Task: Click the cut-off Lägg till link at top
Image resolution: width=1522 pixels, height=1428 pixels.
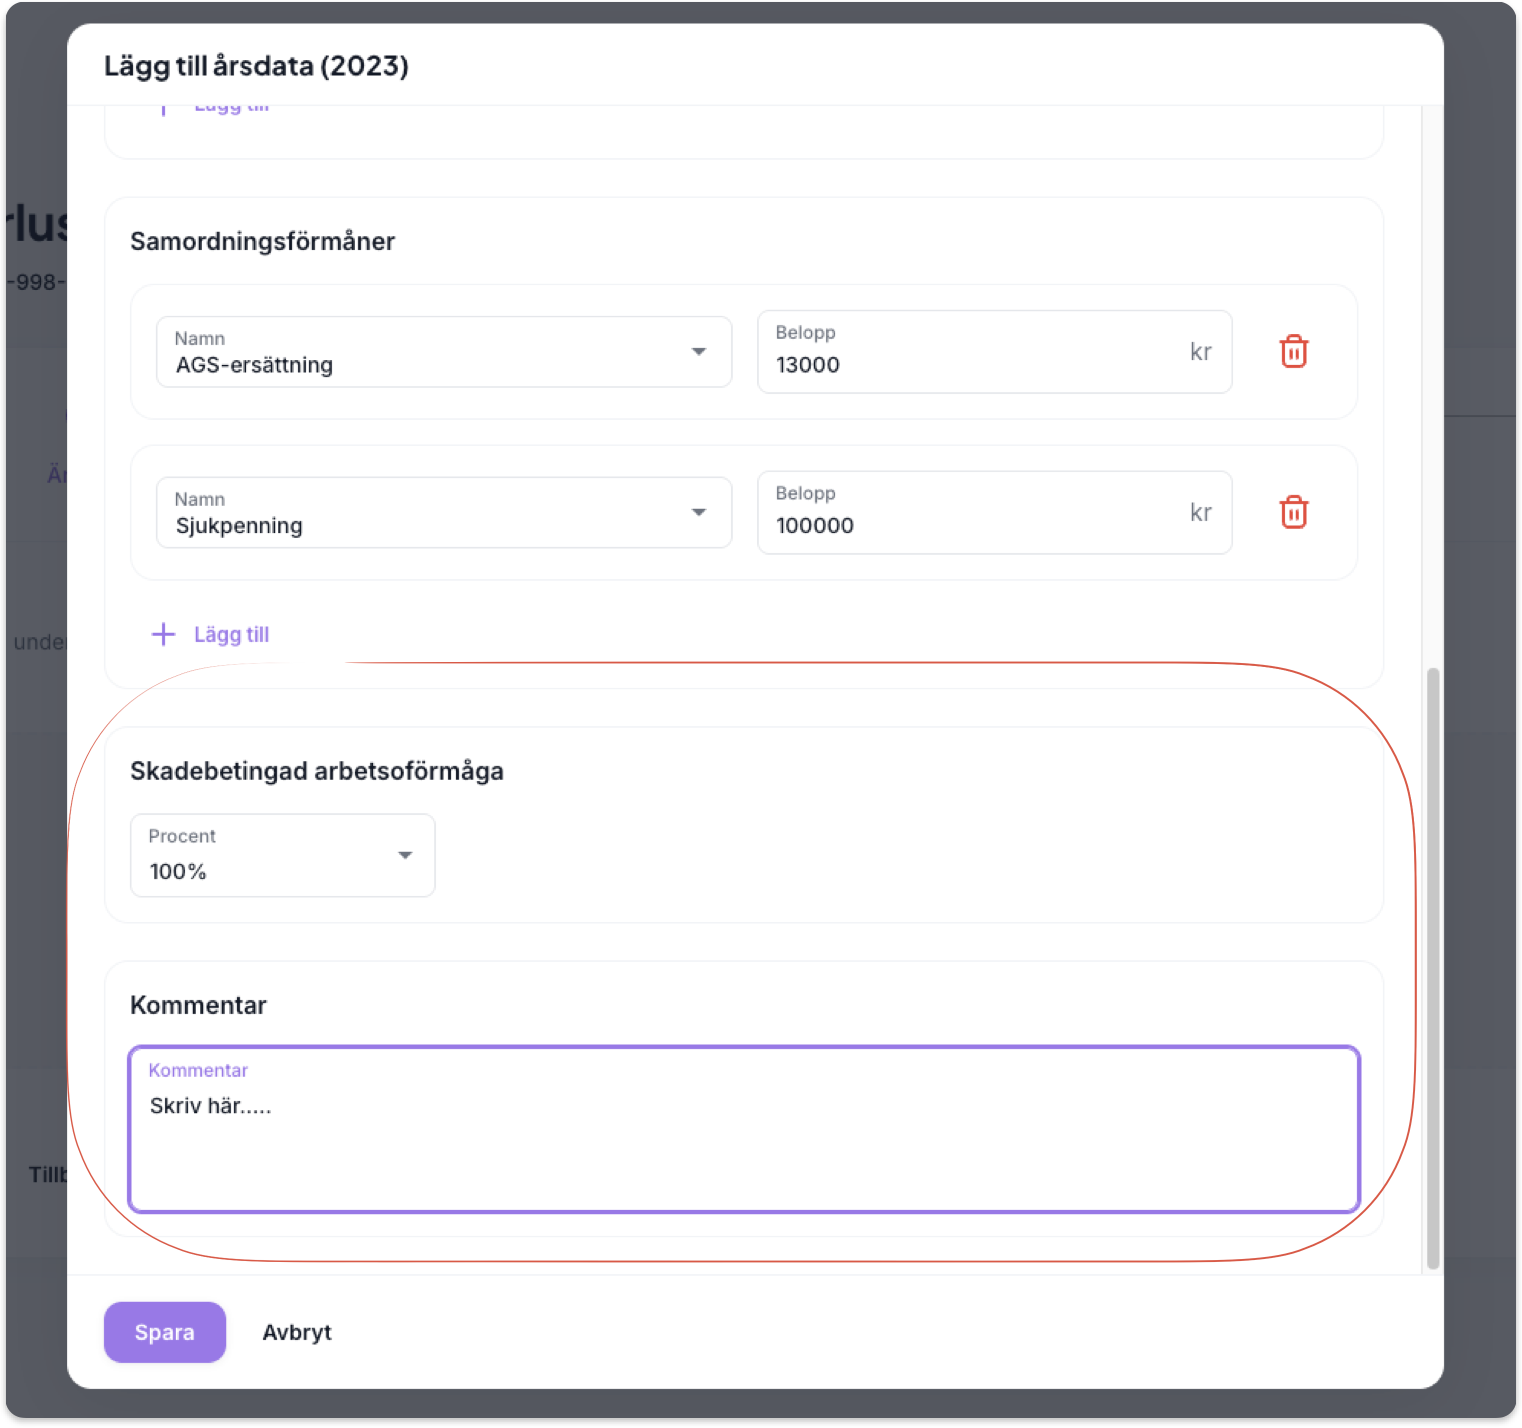Action: (x=231, y=108)
